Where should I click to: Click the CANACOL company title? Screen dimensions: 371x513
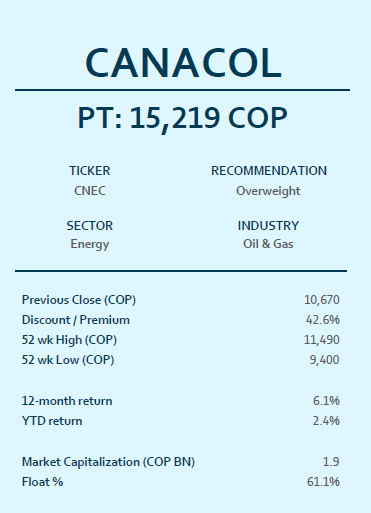(183, 63)
